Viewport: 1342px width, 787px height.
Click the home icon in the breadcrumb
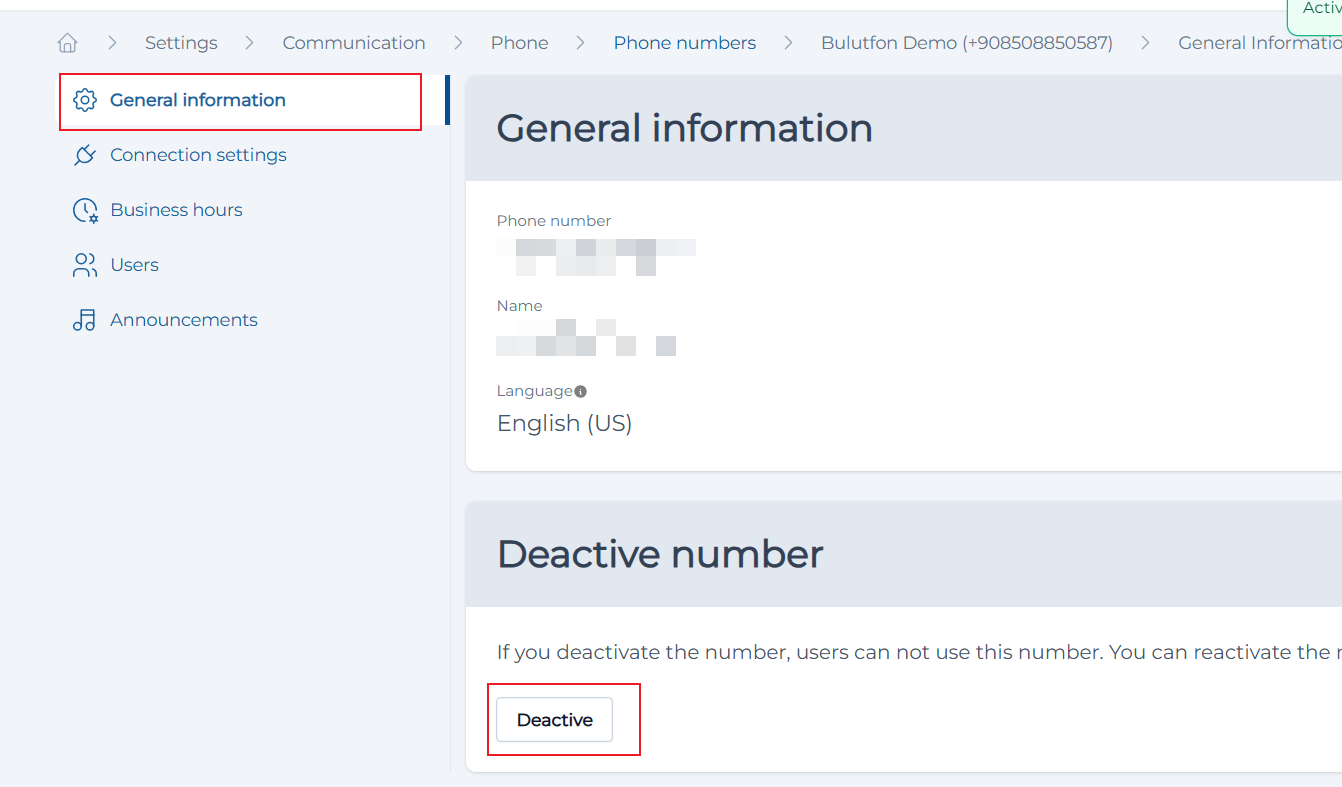[x=67, y=42]
